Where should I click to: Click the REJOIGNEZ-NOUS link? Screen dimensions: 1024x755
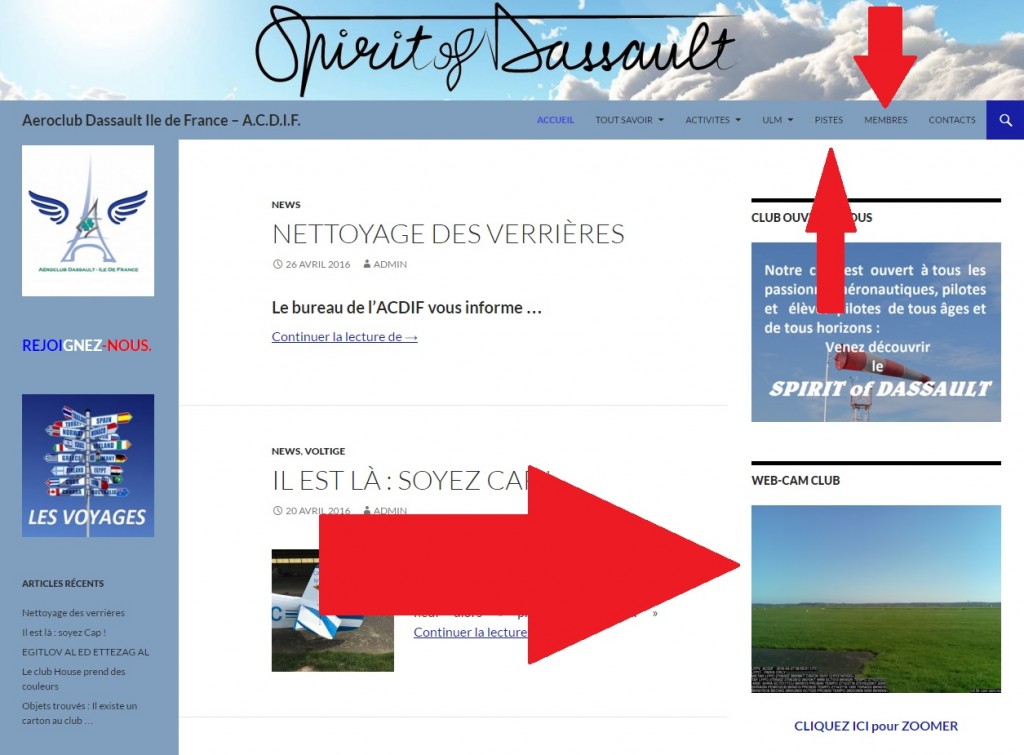pyautogui.click(x=87, y=345)
